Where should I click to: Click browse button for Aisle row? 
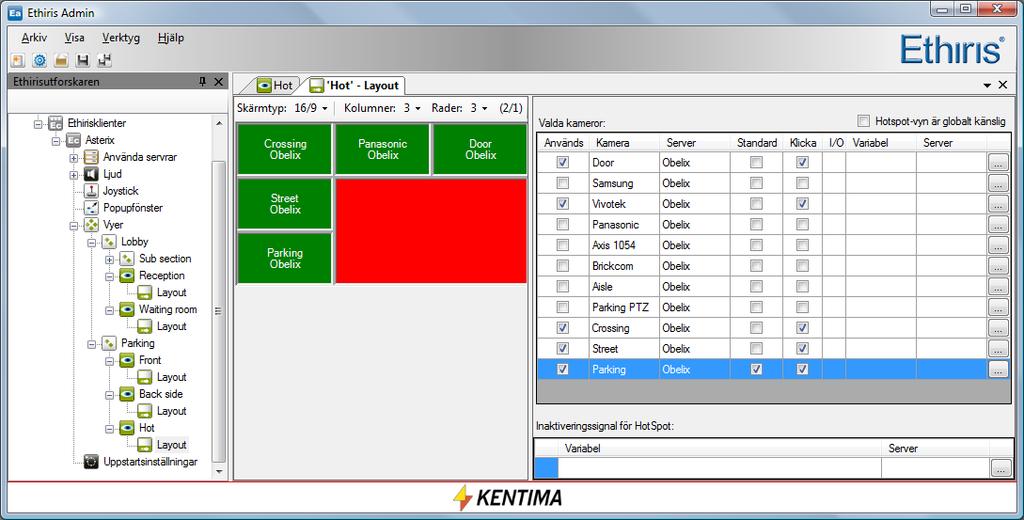997,287
